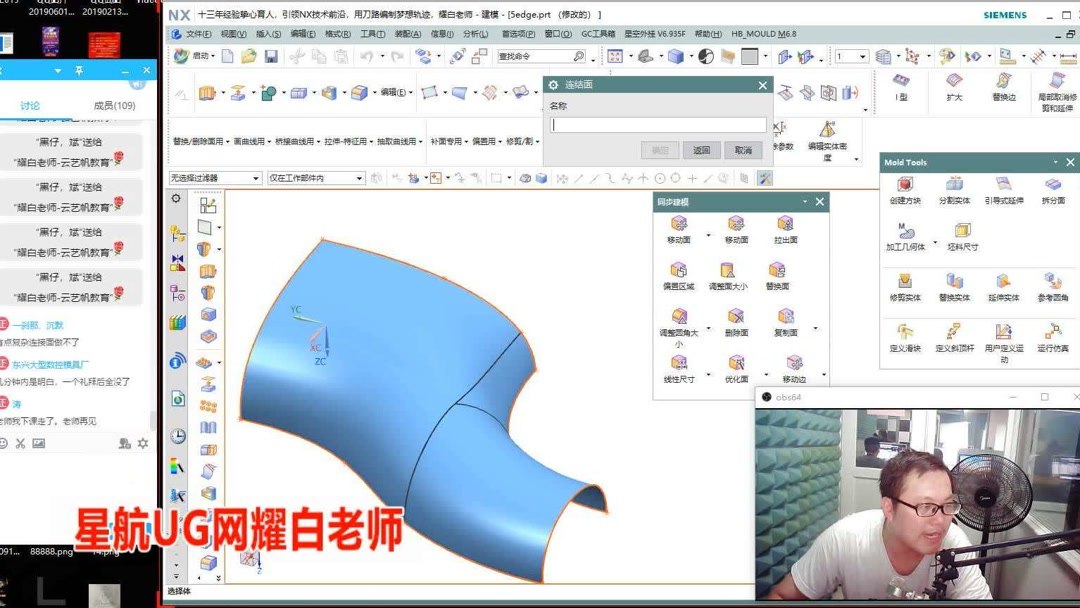
Task: Expand the 移动面 dropdown arrow in 同步建模
Action: (708, 234)
